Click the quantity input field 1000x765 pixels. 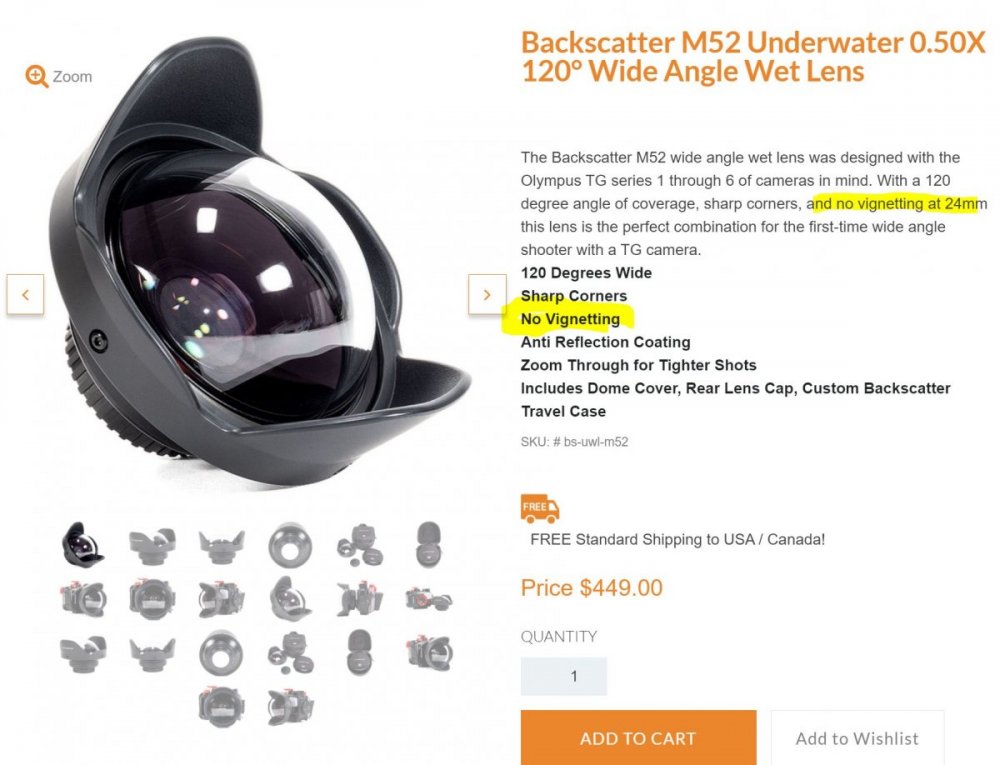(564, 676)
